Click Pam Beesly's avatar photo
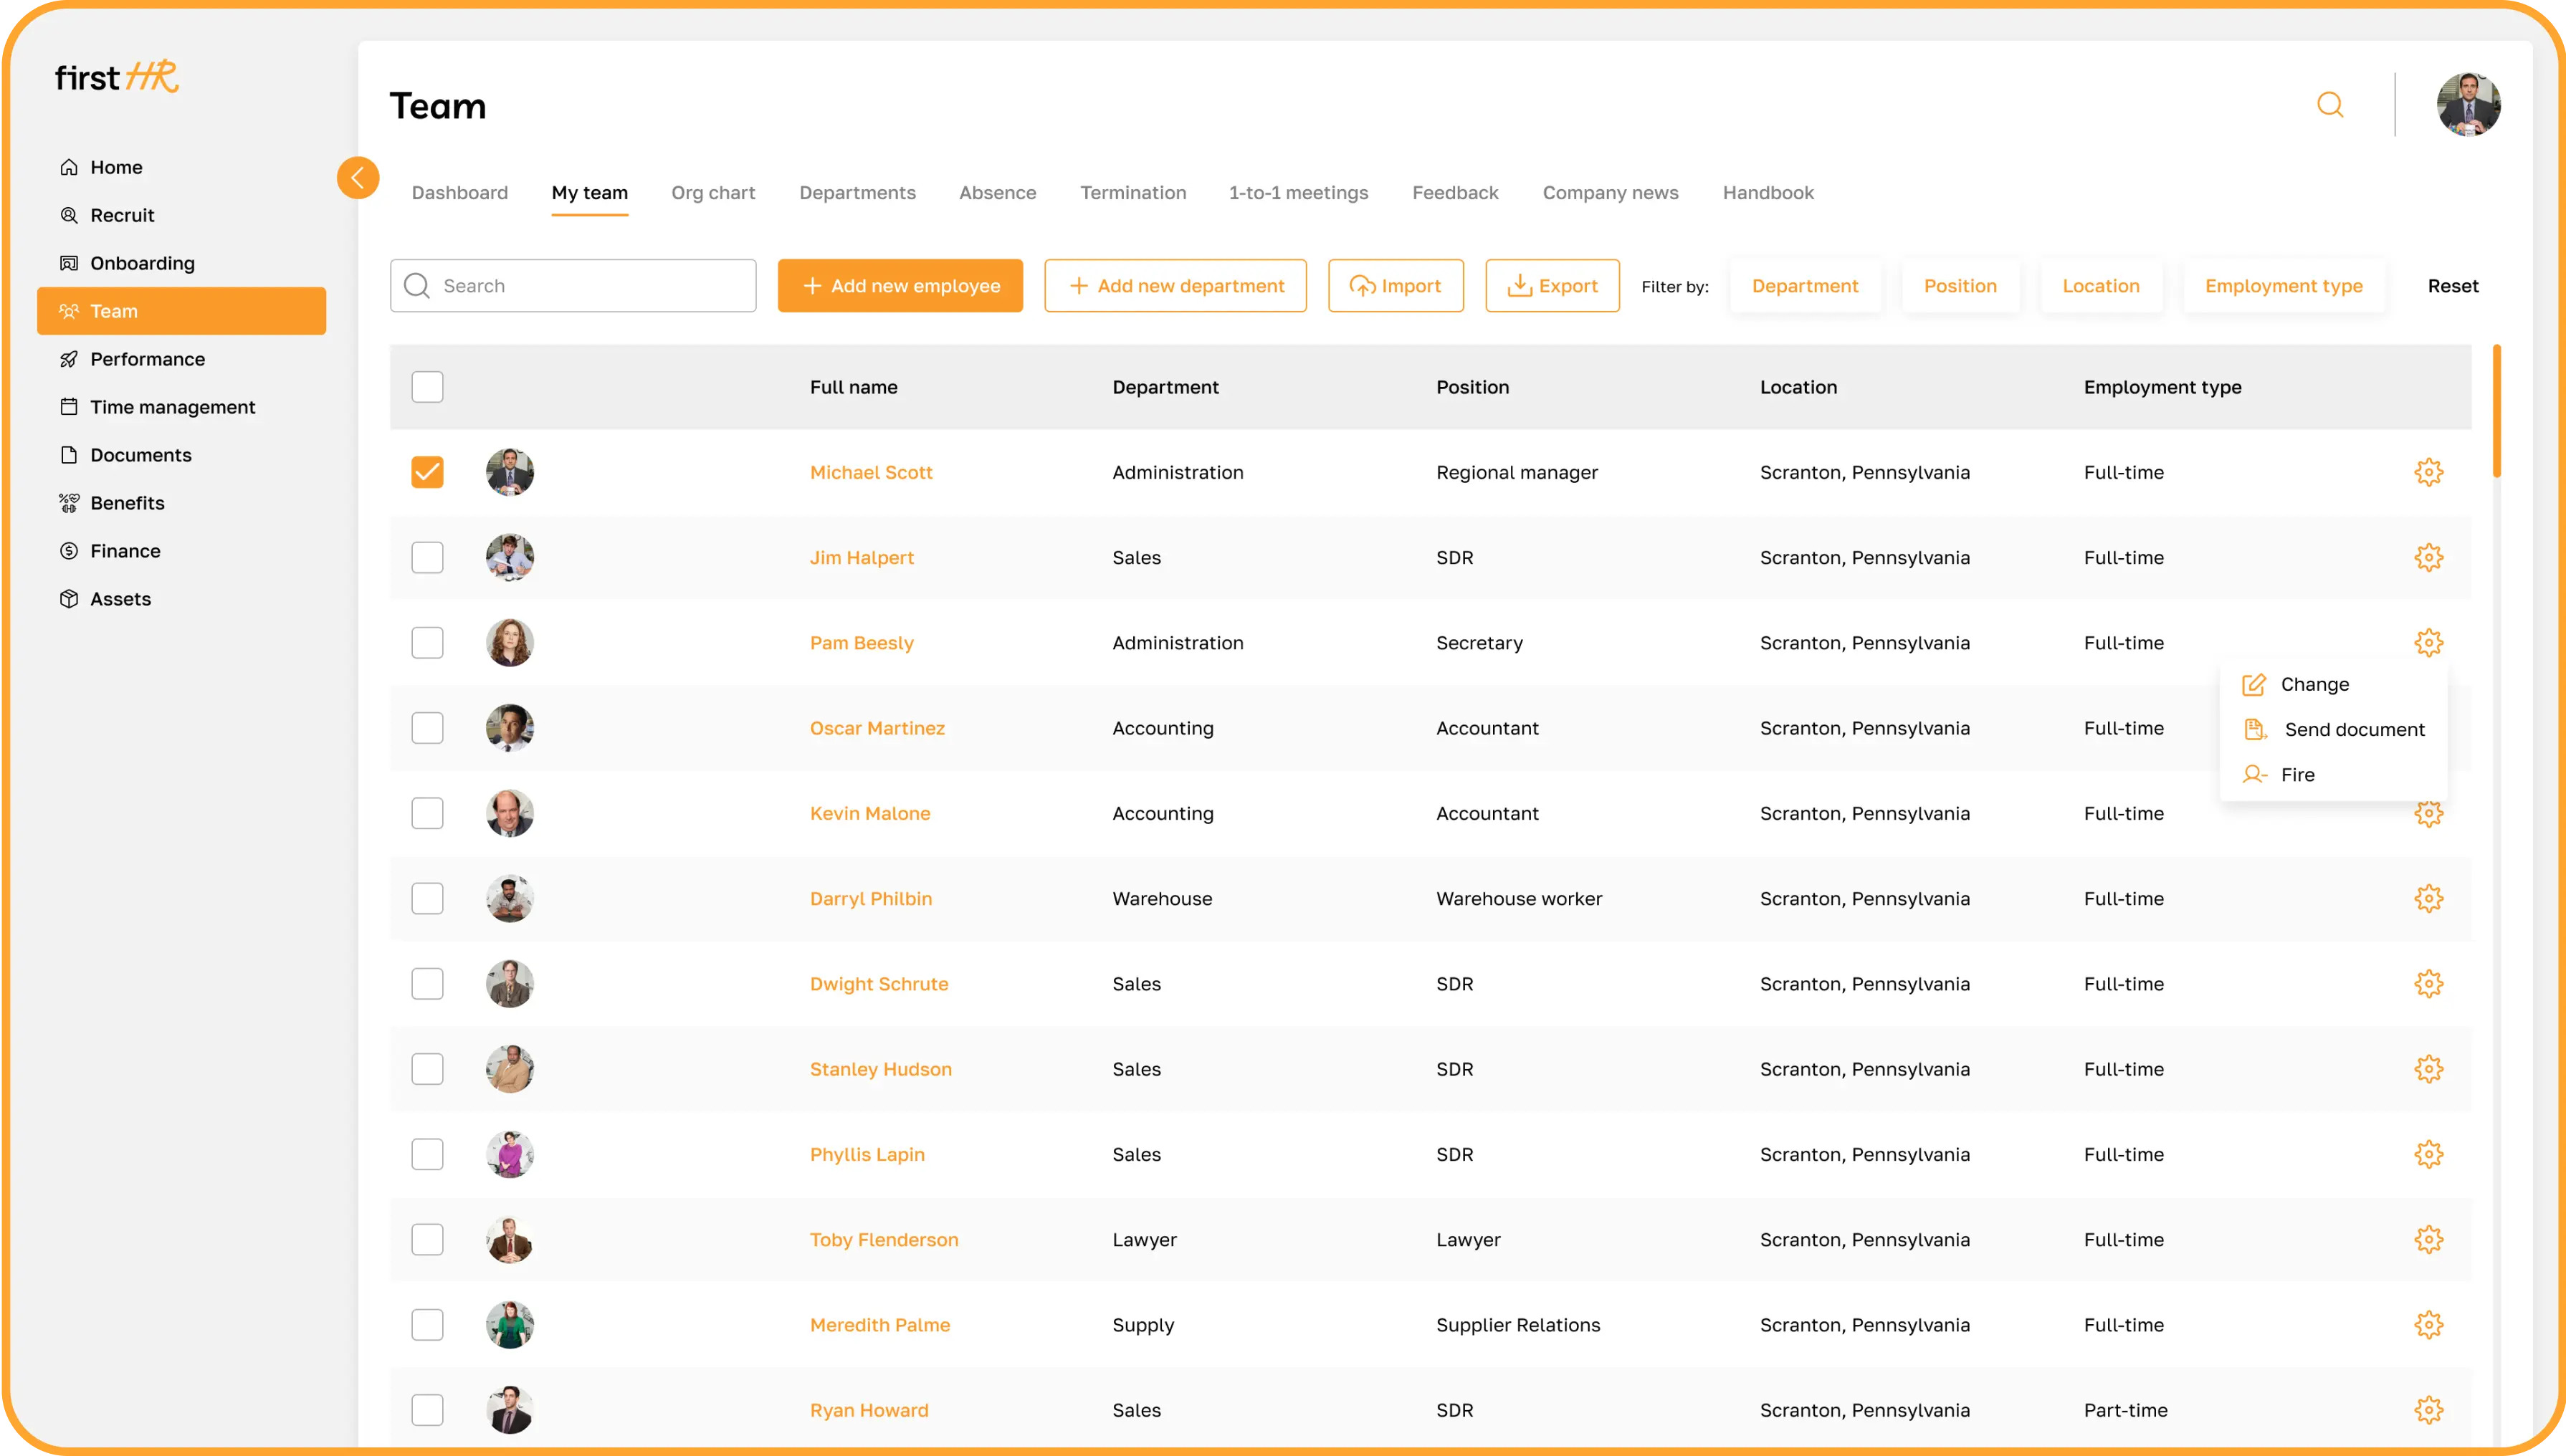 [510, 642]
